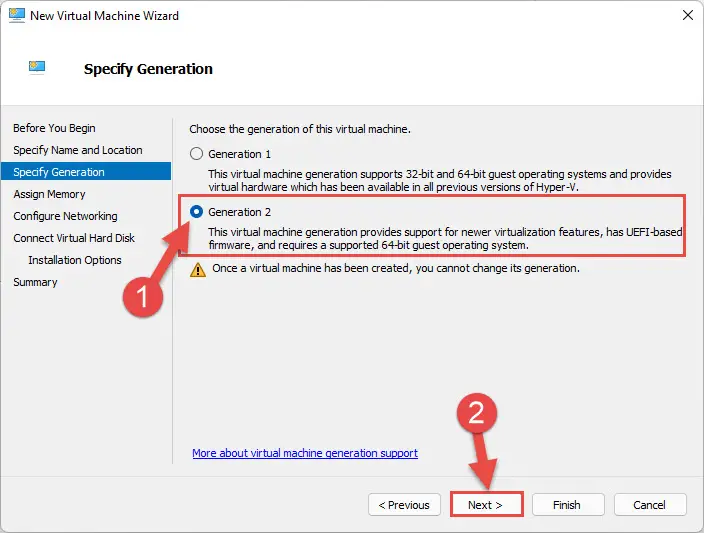Click the Generation 2 label text
704x533 pixels.
pyautogui.click(x=239, y=212)
